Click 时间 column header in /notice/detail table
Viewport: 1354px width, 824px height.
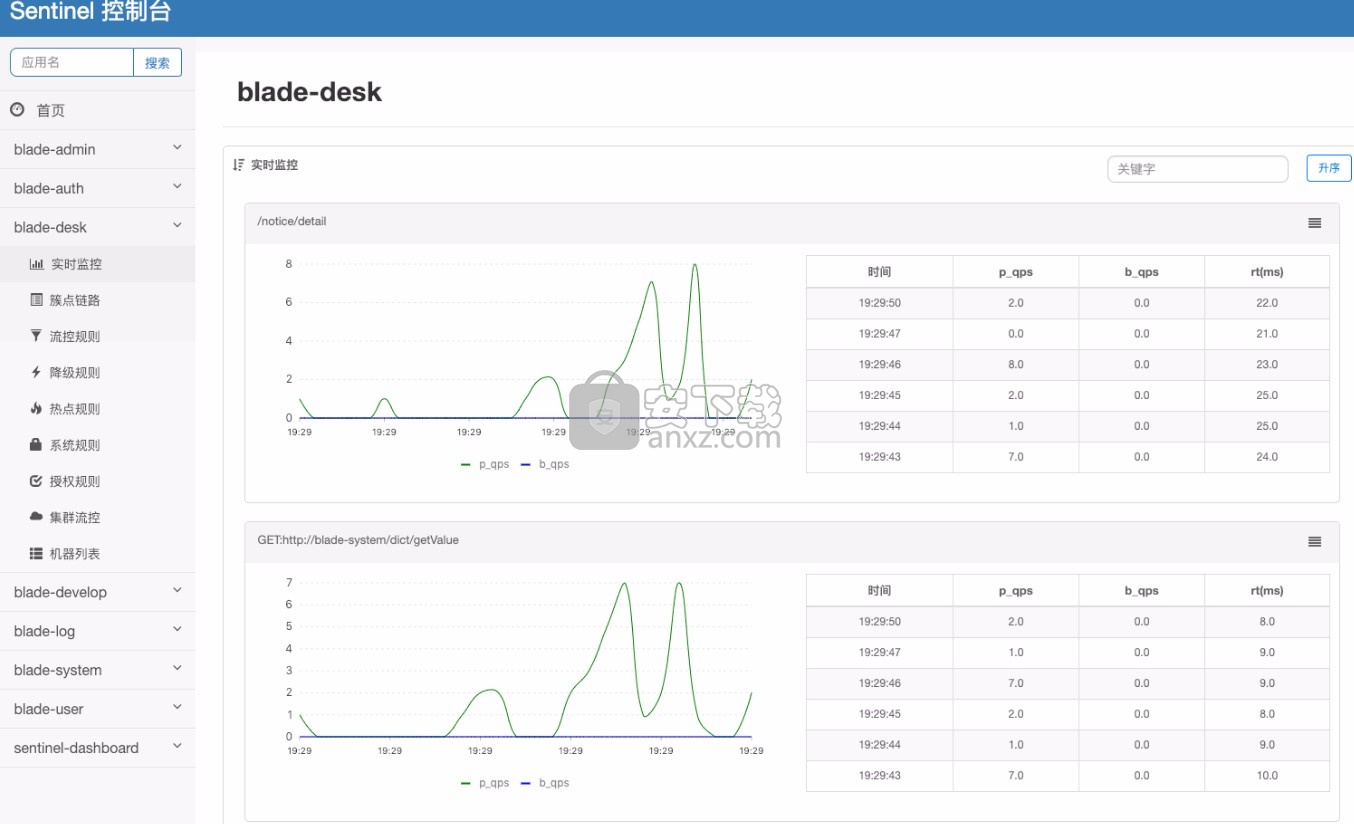[880, 272]
